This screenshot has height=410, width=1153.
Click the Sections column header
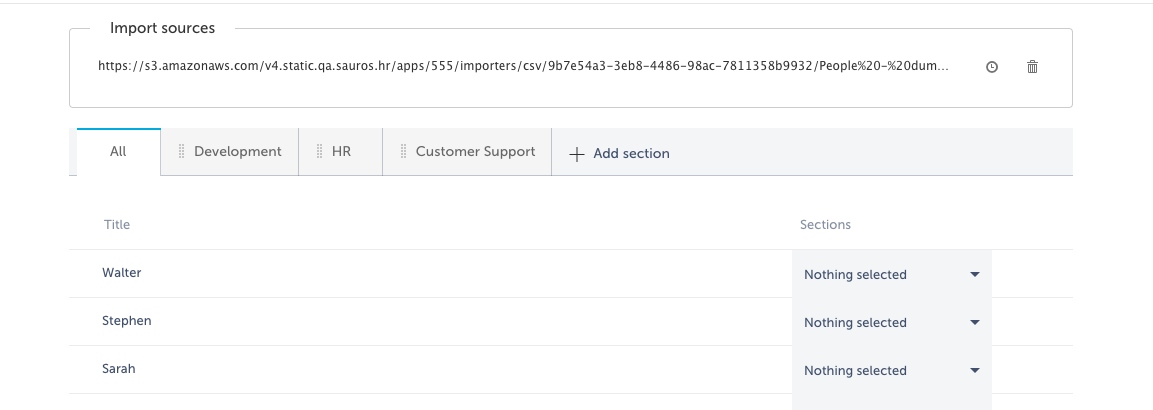[x=825, y=225]
